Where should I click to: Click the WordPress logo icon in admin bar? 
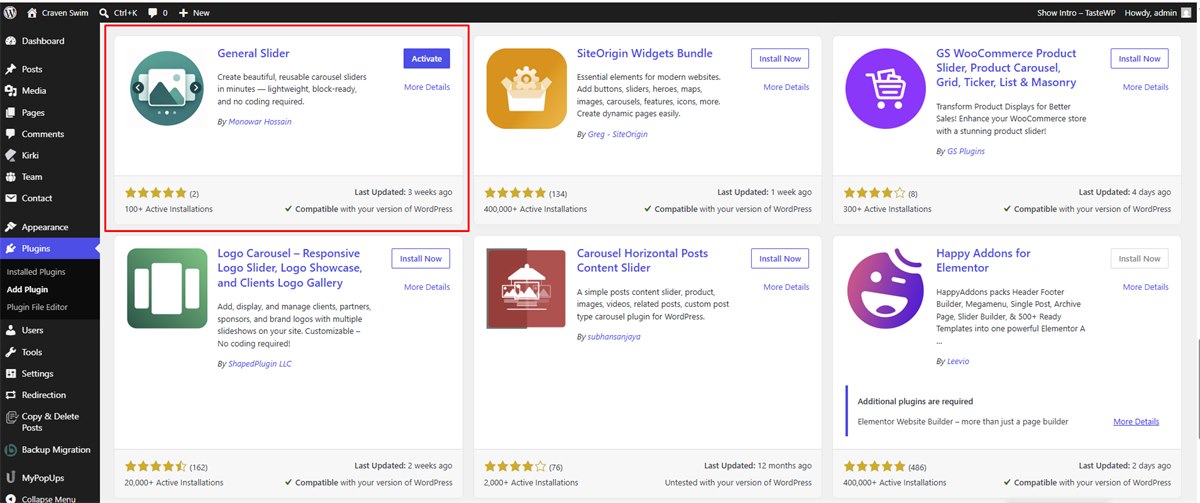10,12
